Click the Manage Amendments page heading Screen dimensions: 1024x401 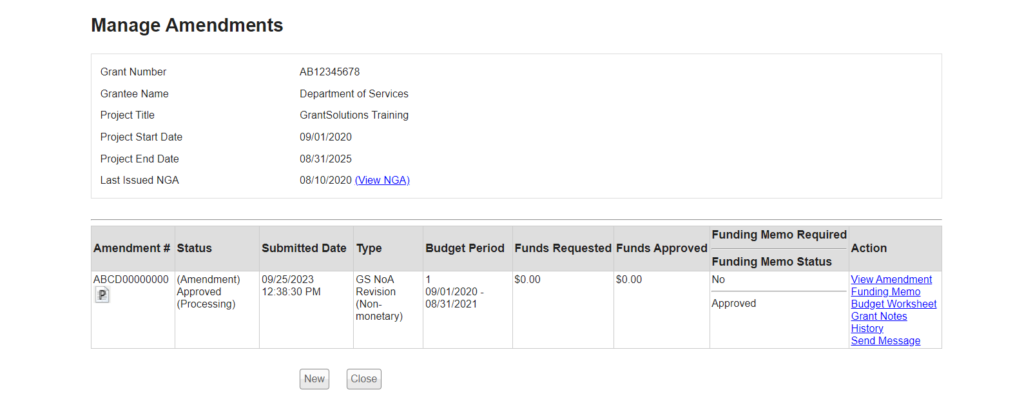[187, 25]
